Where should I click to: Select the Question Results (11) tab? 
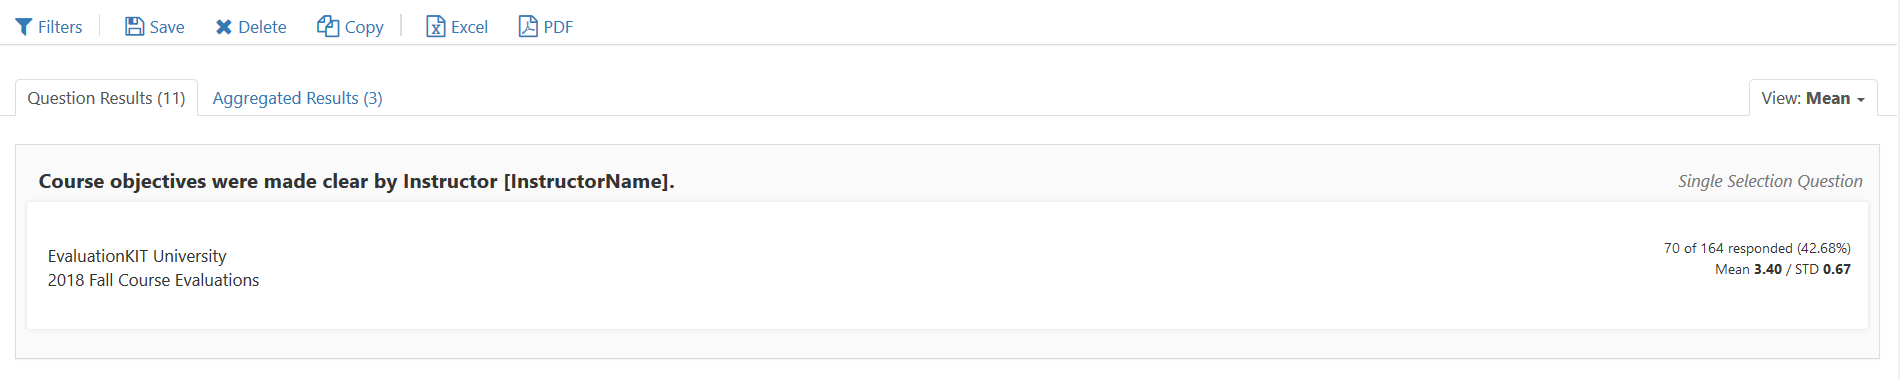pos(106,98)
